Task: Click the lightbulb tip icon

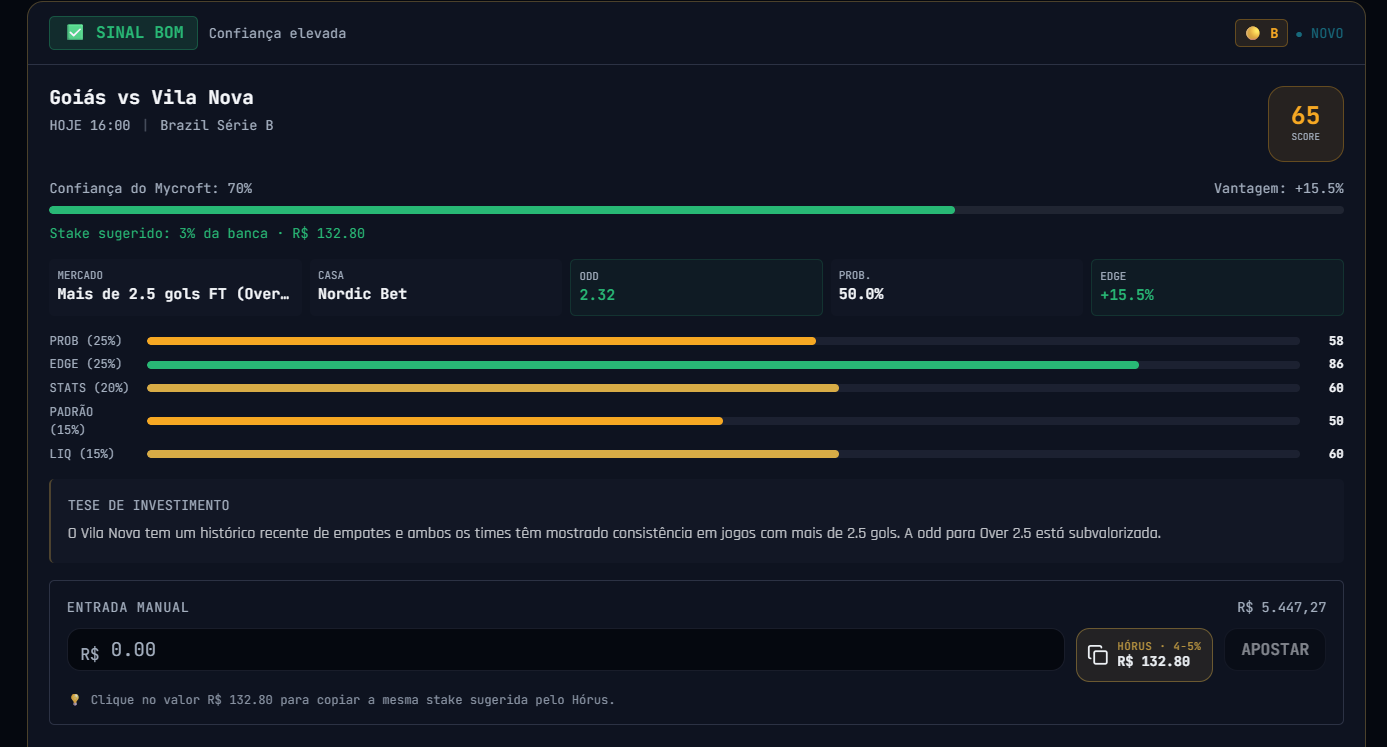Action: [74, 700]
